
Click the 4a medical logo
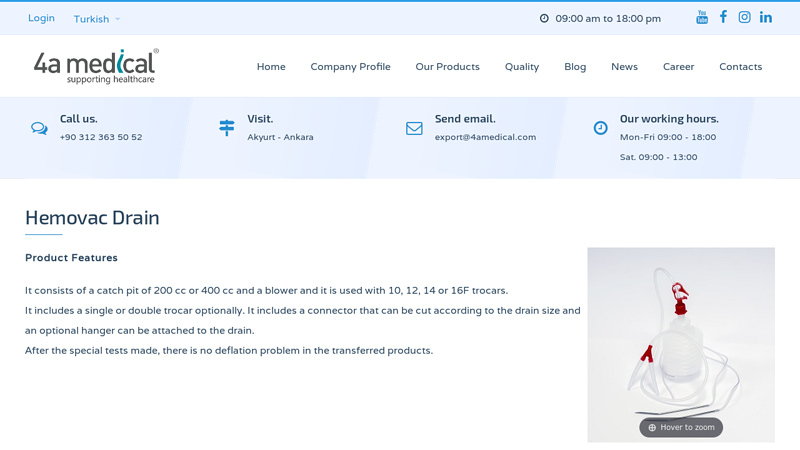pyautogui.click(x=95, y=66)
